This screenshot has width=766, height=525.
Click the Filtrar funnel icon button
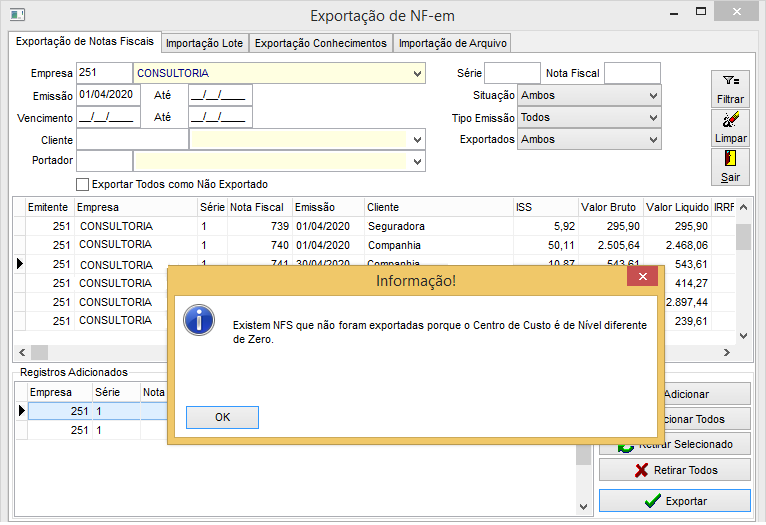tap(730, 88)
